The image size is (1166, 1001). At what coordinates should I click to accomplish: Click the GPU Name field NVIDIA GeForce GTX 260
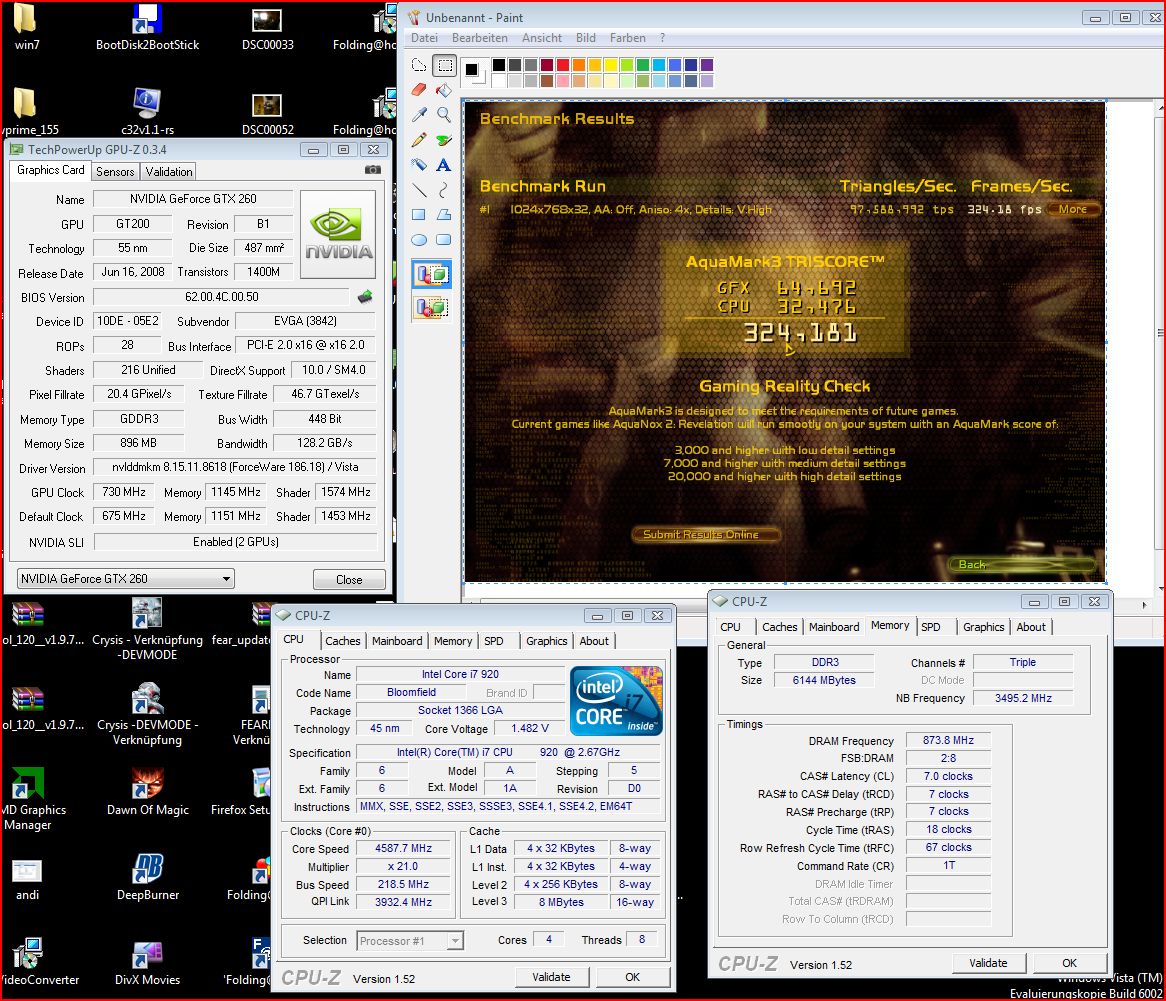click(193, 199)
